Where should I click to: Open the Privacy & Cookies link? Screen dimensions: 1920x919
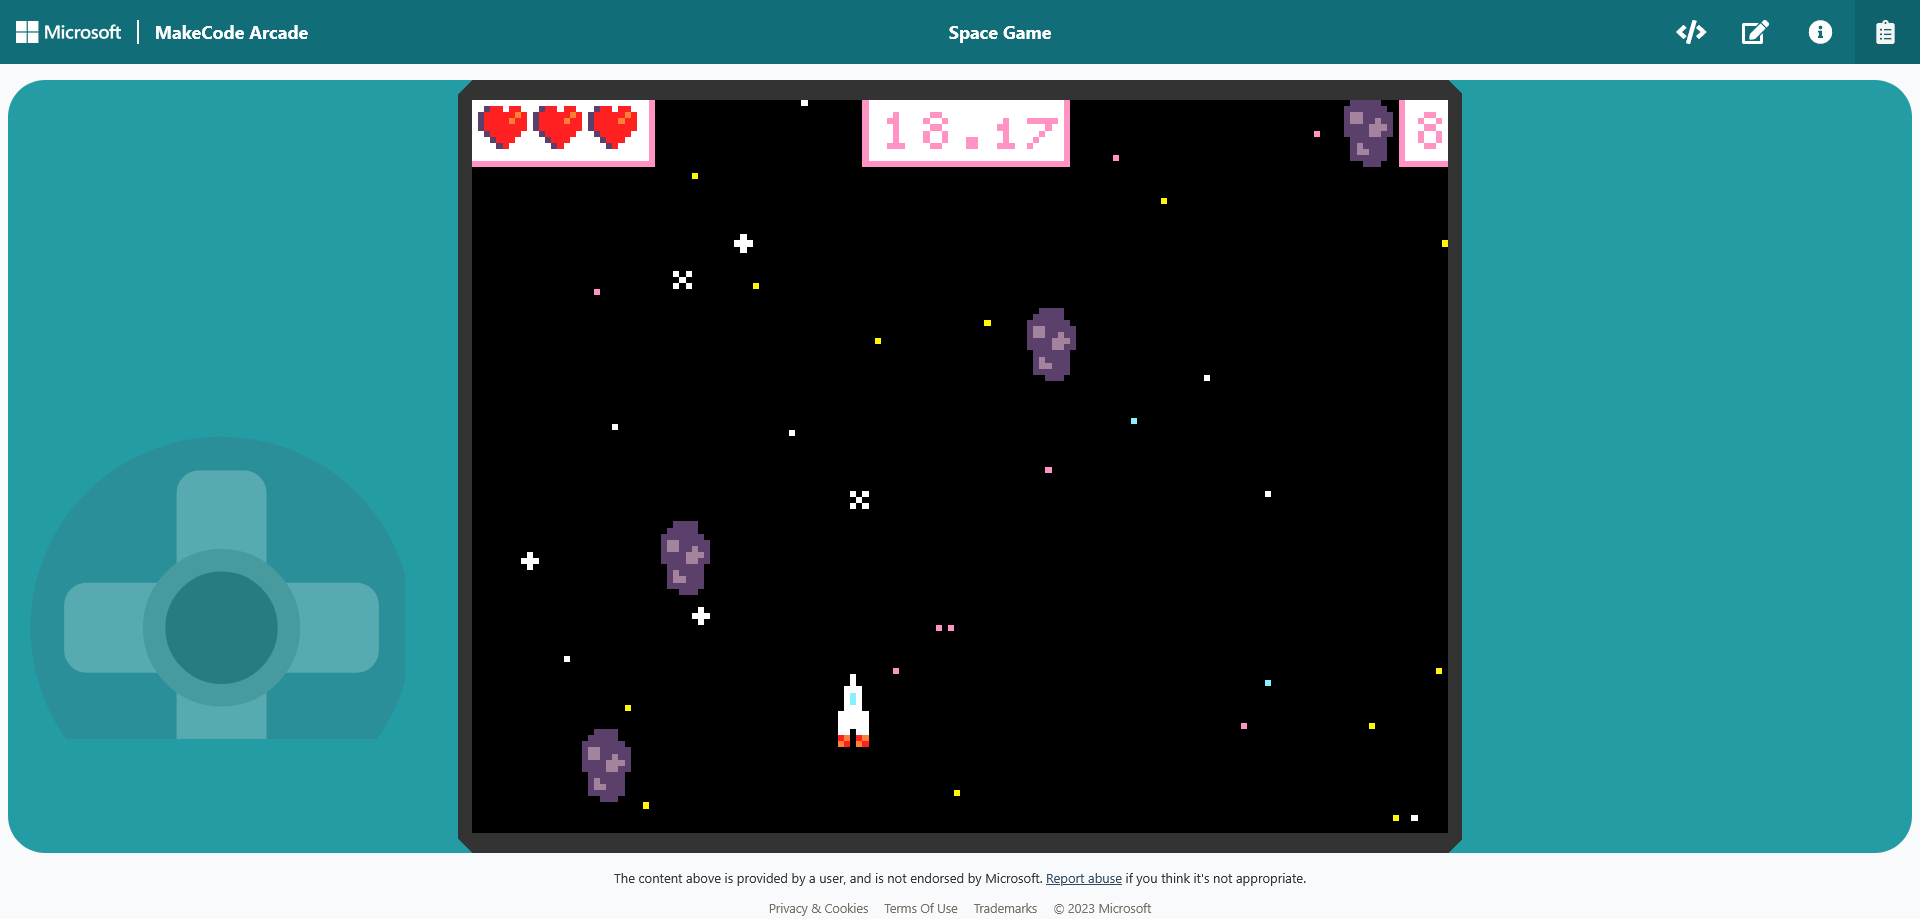point(818,909)
